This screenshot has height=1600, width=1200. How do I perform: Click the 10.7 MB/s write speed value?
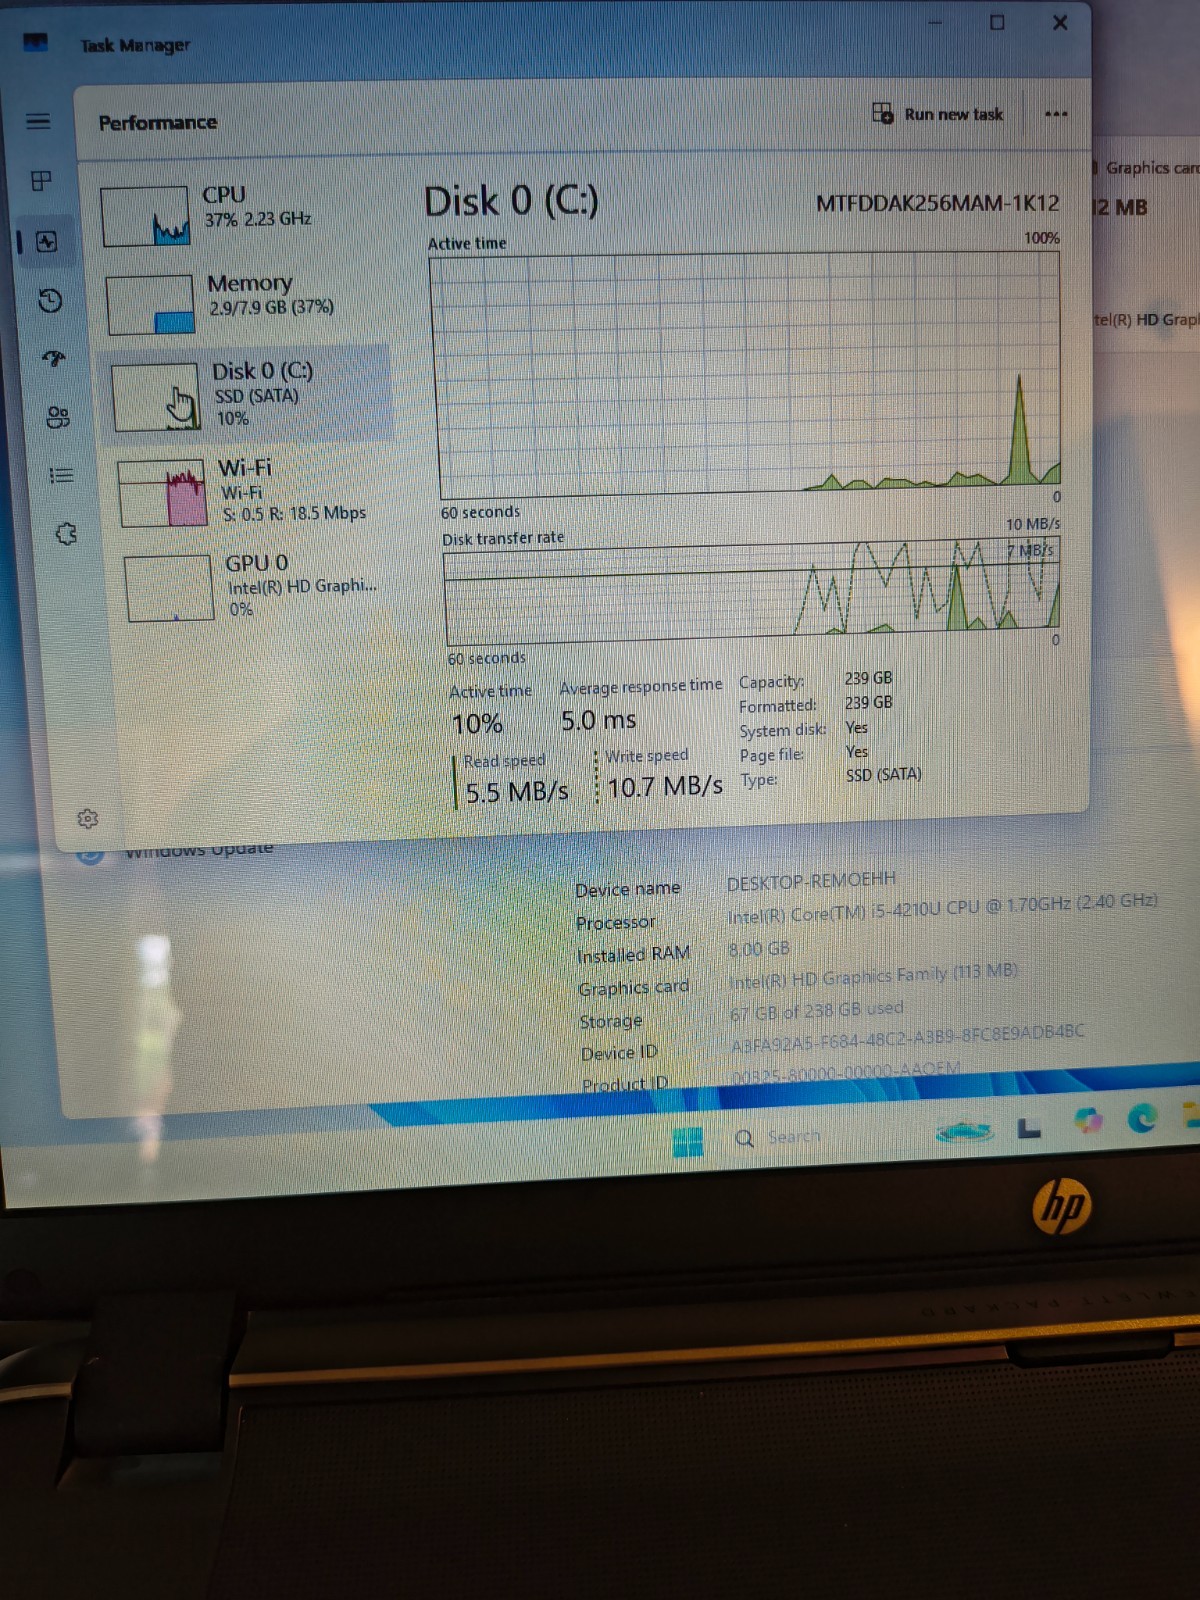coord(664,787)
